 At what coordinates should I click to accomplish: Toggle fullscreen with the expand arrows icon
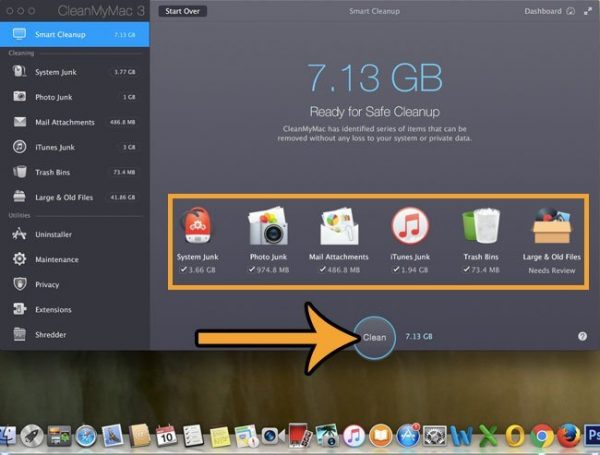588,11
